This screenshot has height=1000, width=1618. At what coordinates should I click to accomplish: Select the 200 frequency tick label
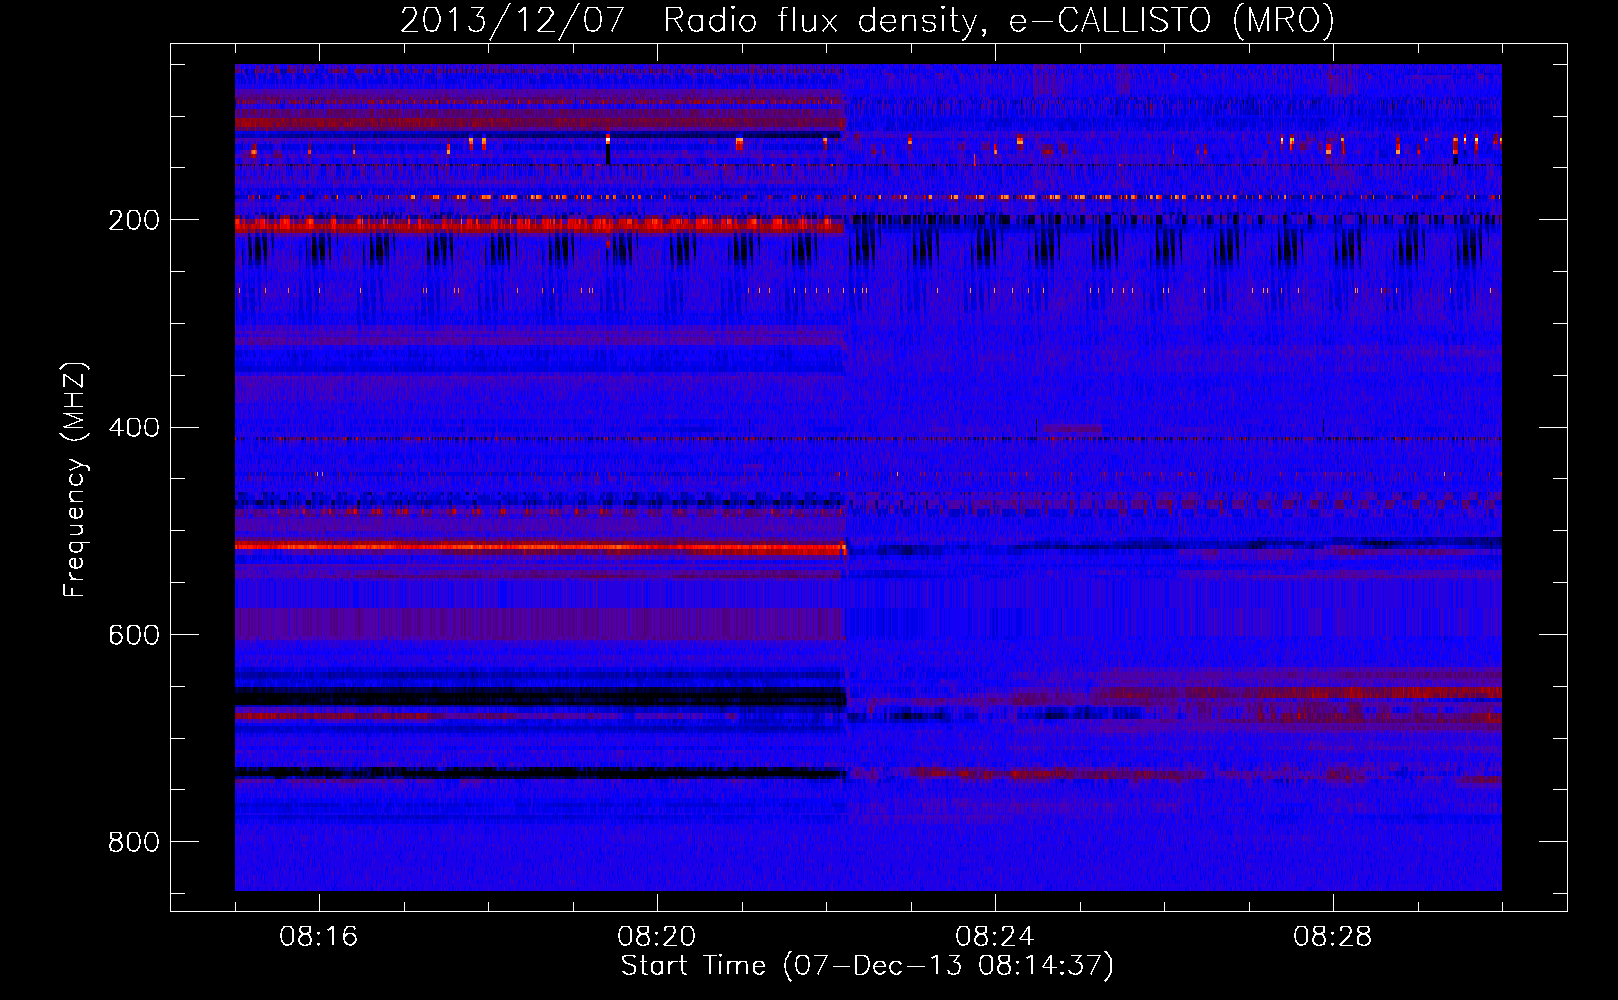coord(134,220)
